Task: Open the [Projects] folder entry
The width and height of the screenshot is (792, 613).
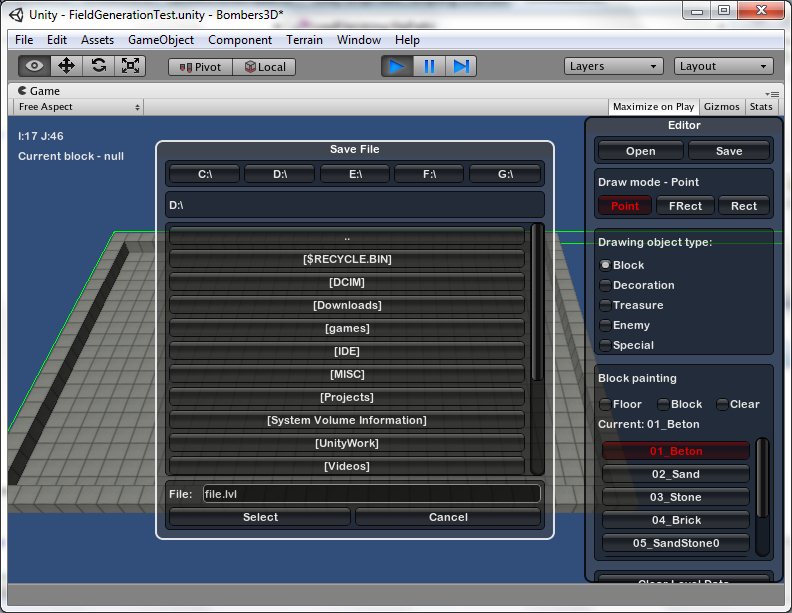Action: point(347,397)
